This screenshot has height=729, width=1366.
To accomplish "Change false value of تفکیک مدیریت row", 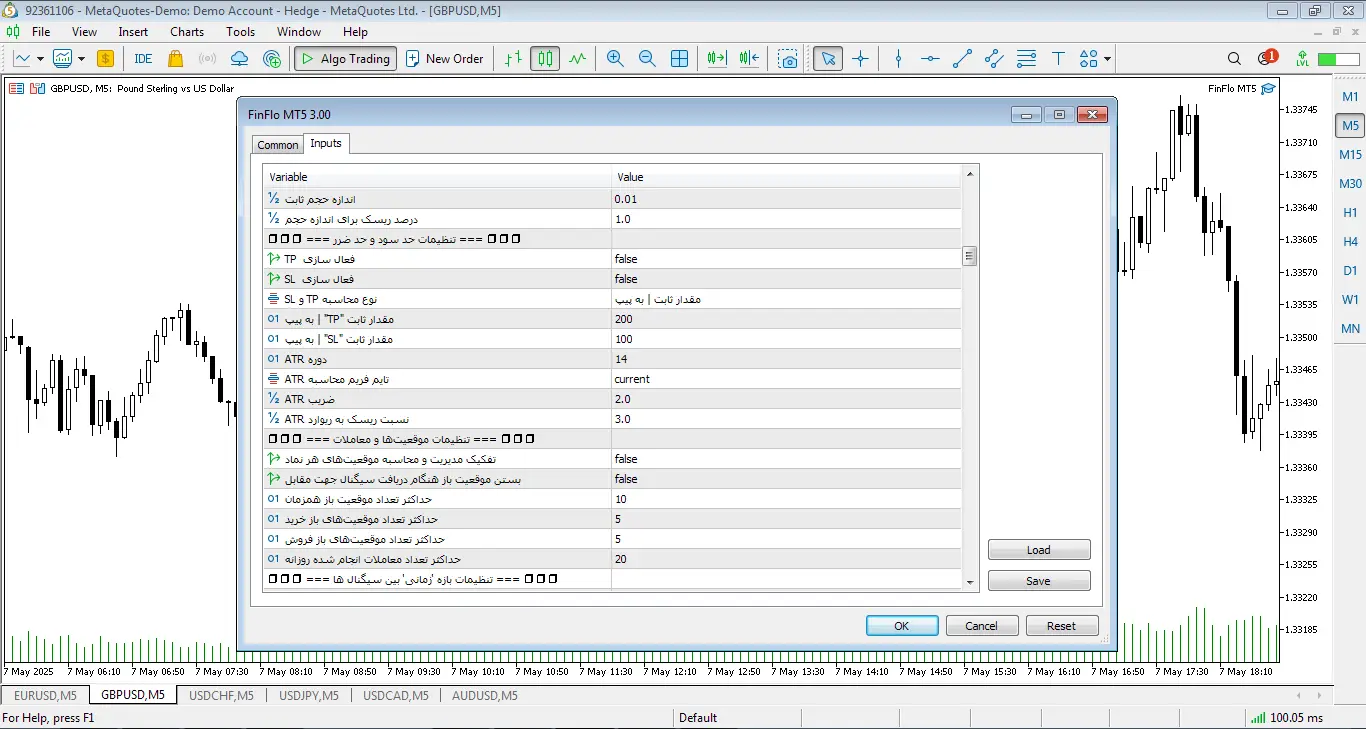I will point(786,459).
